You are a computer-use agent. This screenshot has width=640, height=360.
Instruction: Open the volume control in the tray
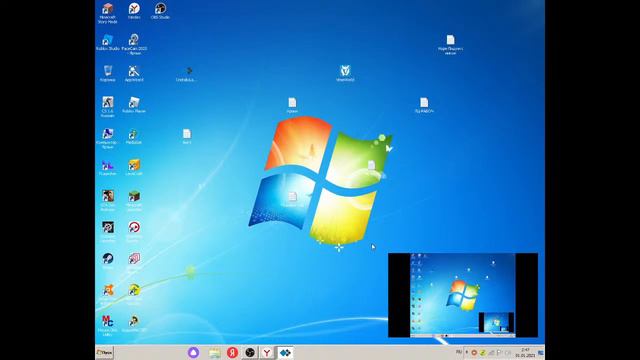click(508, 352)
